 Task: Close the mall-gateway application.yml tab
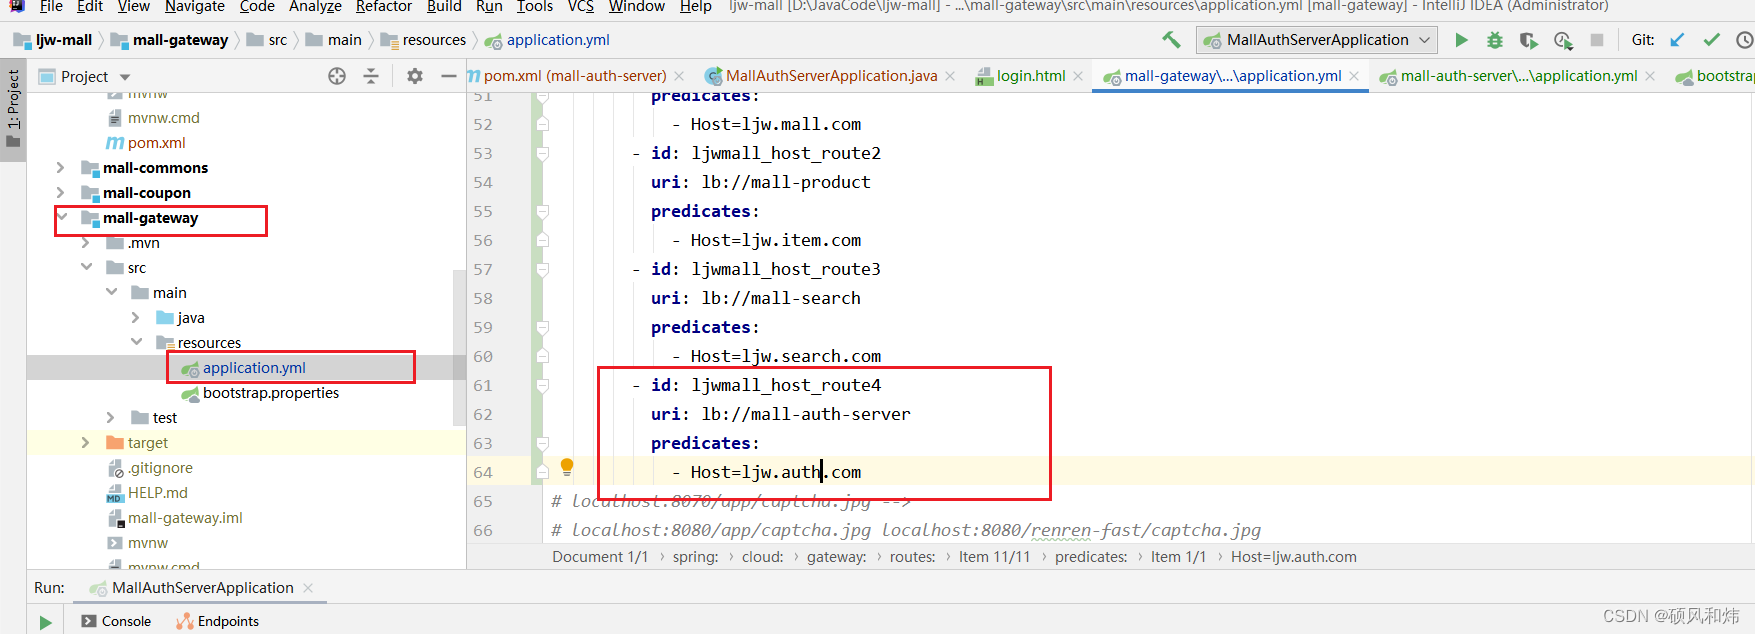point(1354,76)
